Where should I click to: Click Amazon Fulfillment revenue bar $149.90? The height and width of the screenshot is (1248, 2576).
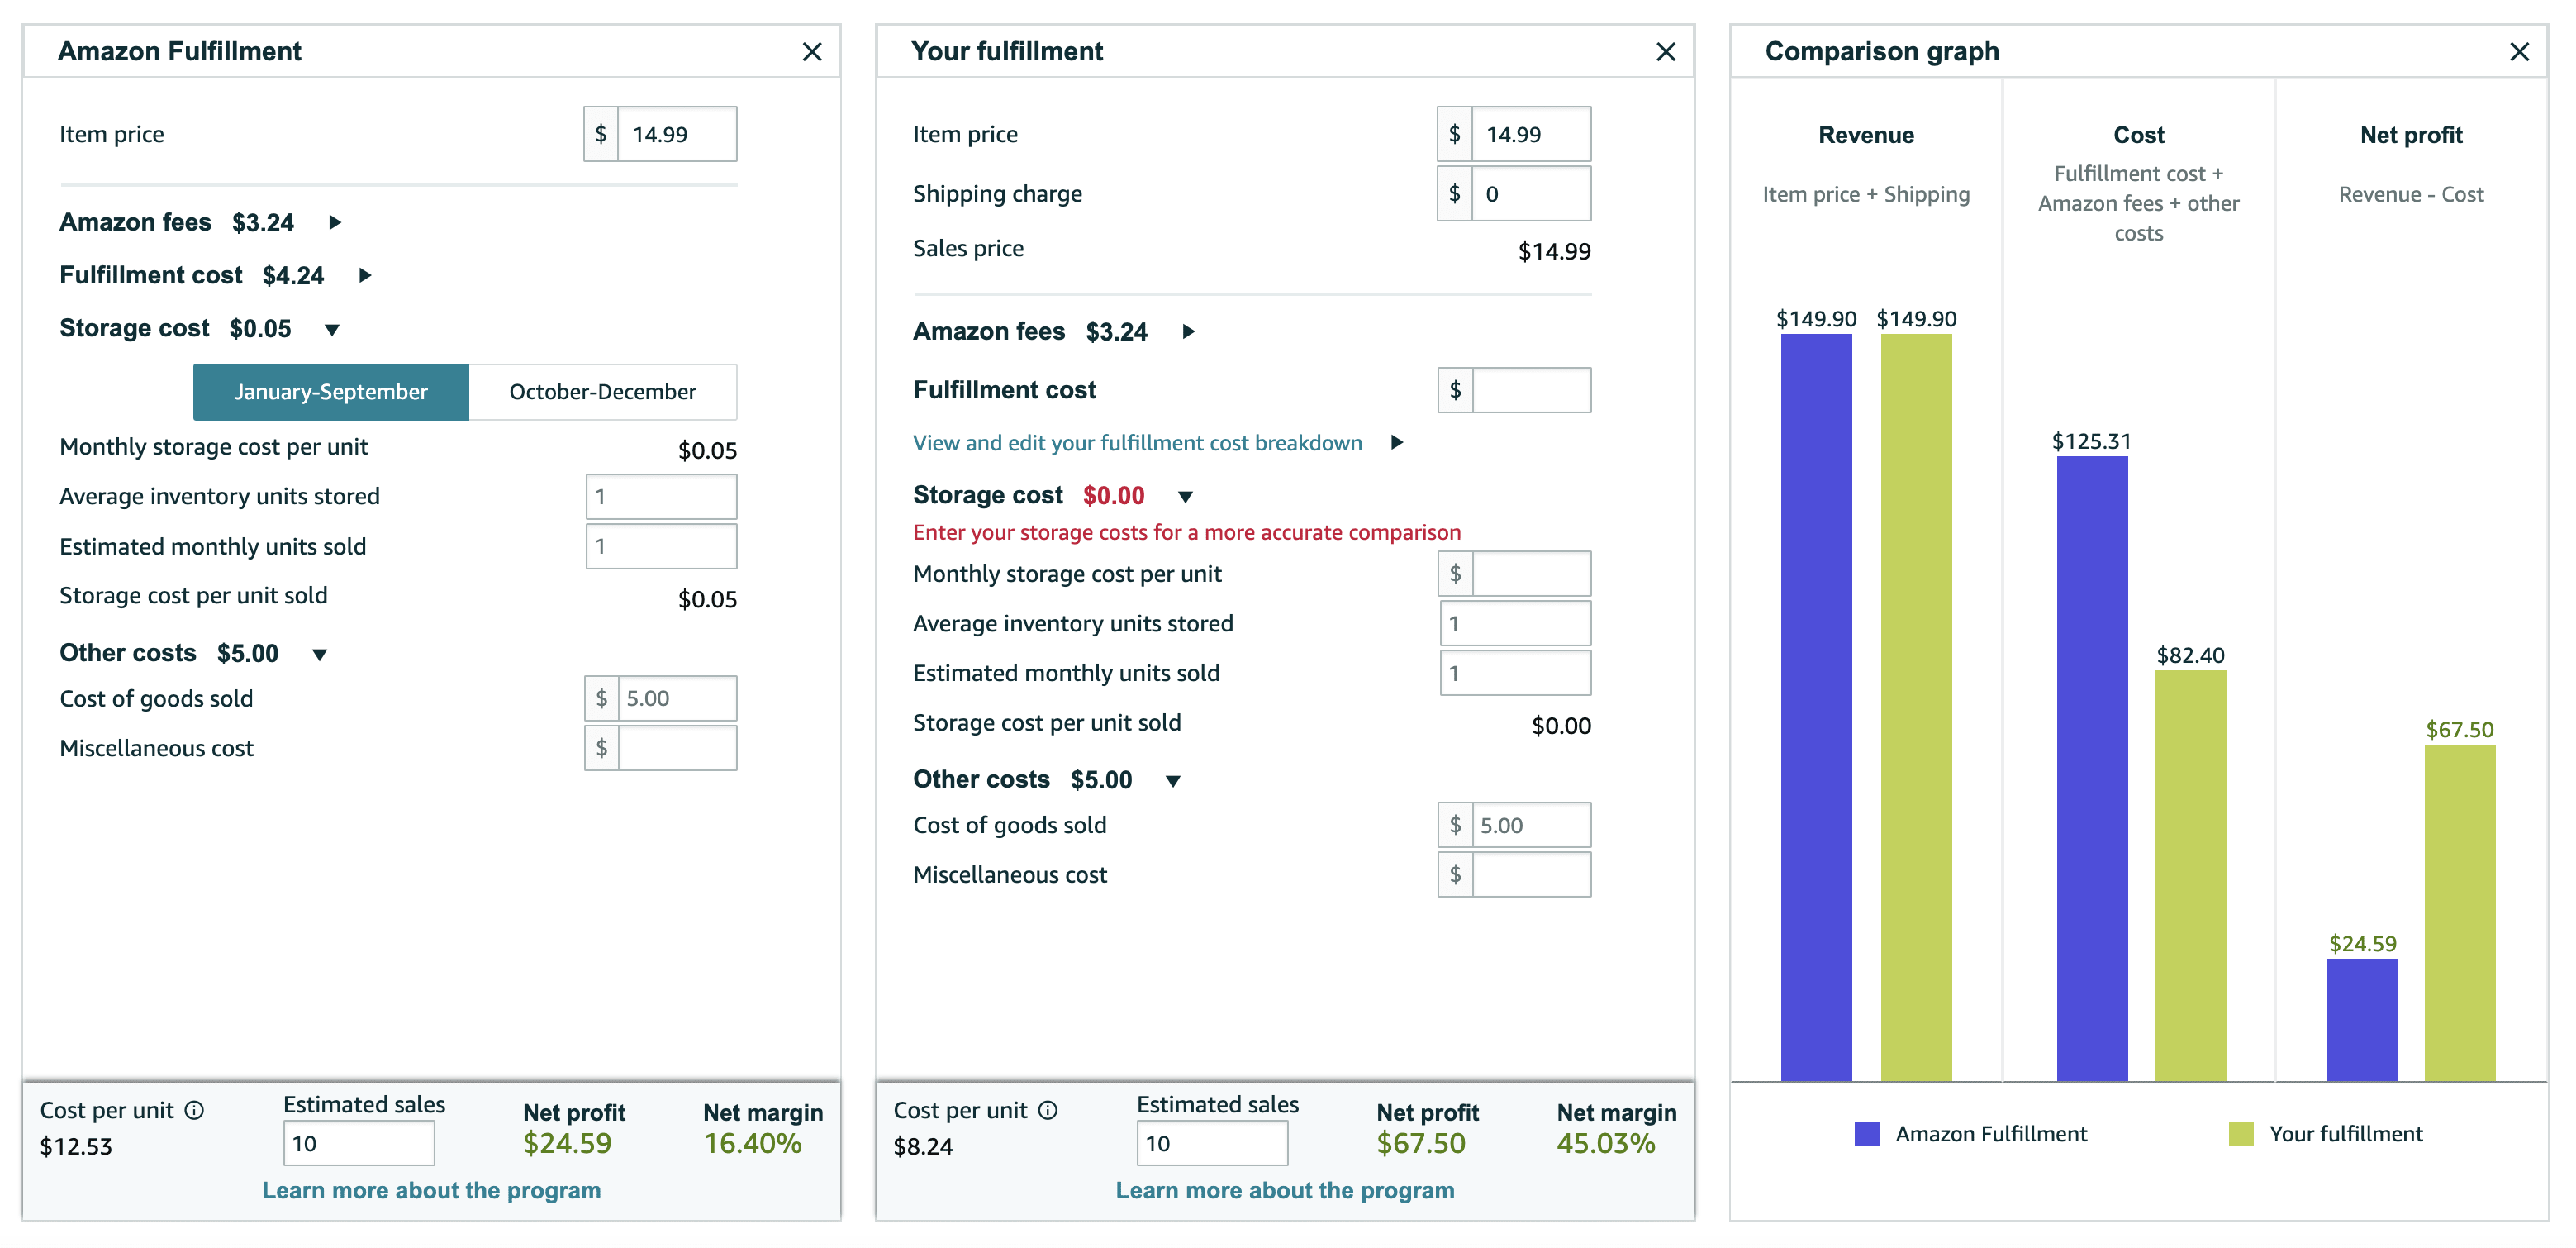click(x=1816, y=707)
